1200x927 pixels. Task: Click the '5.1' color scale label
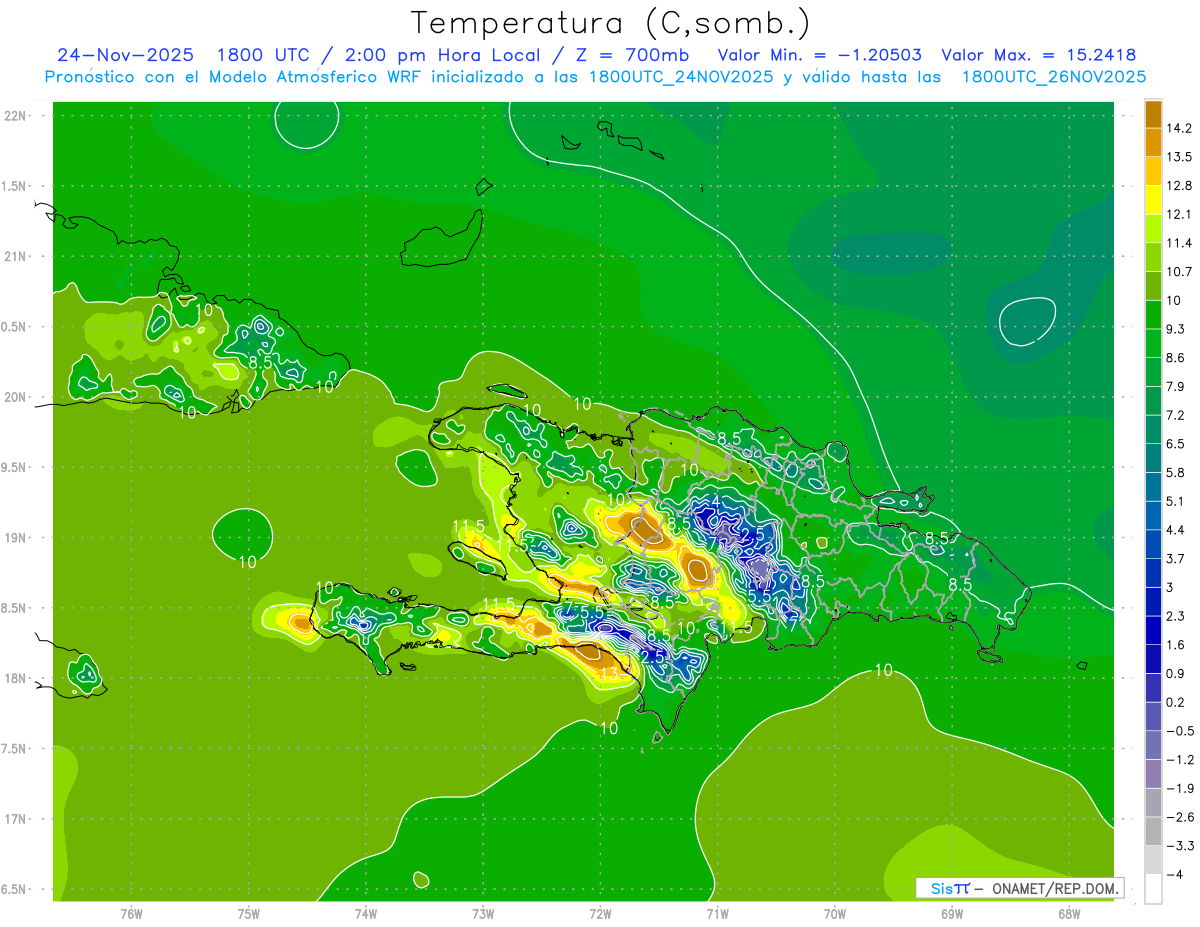[x=1175, y=501]
